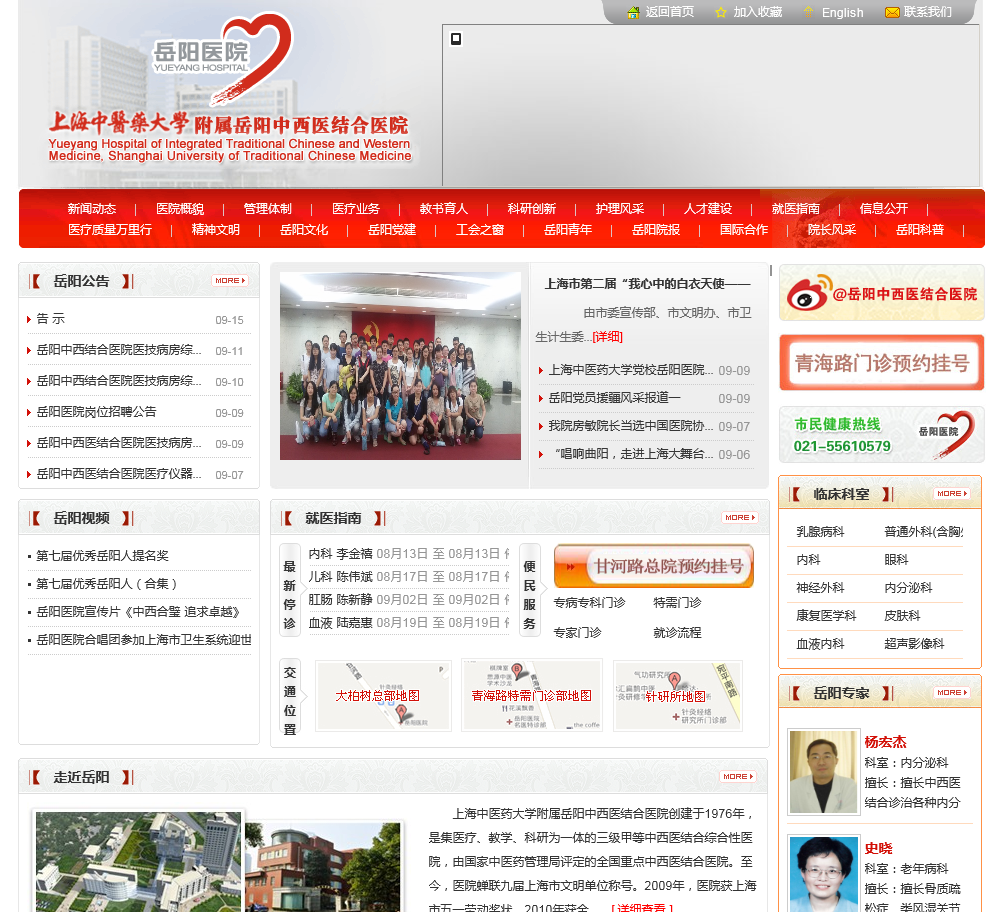The height and width of the screenshot is (912, 1003).
Task: Open the Weibo banner @岳阳中西医结合医院
Action: point(881,294)
